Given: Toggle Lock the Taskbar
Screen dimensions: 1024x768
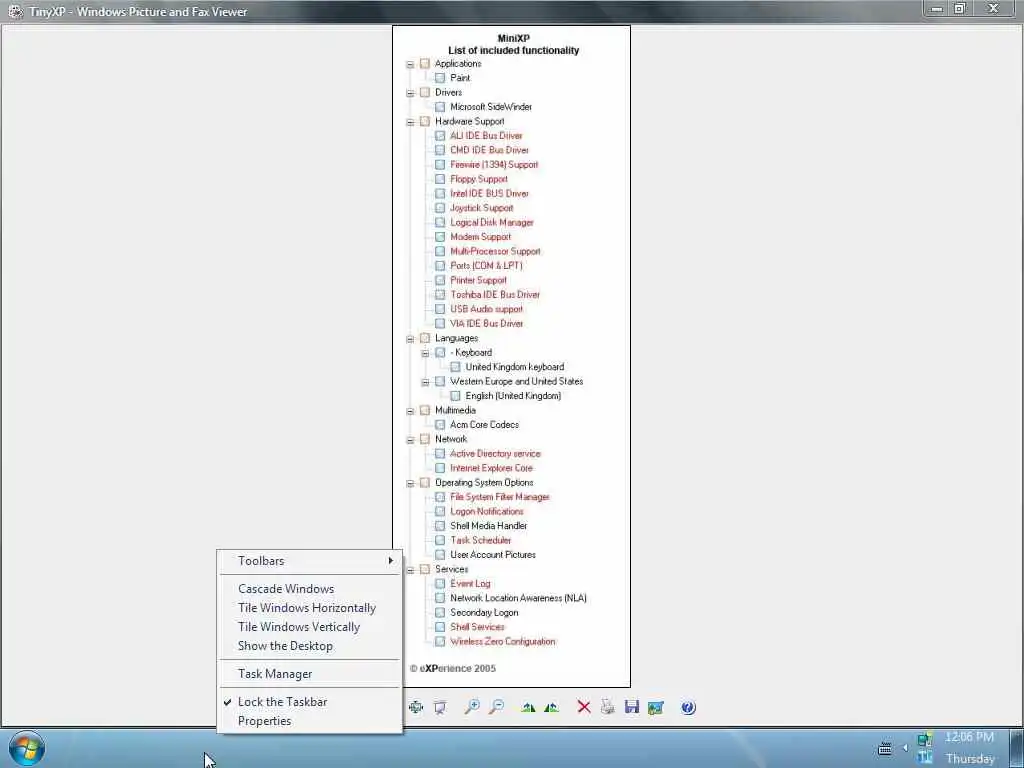Looking at the screenshot, I should 310,702.
